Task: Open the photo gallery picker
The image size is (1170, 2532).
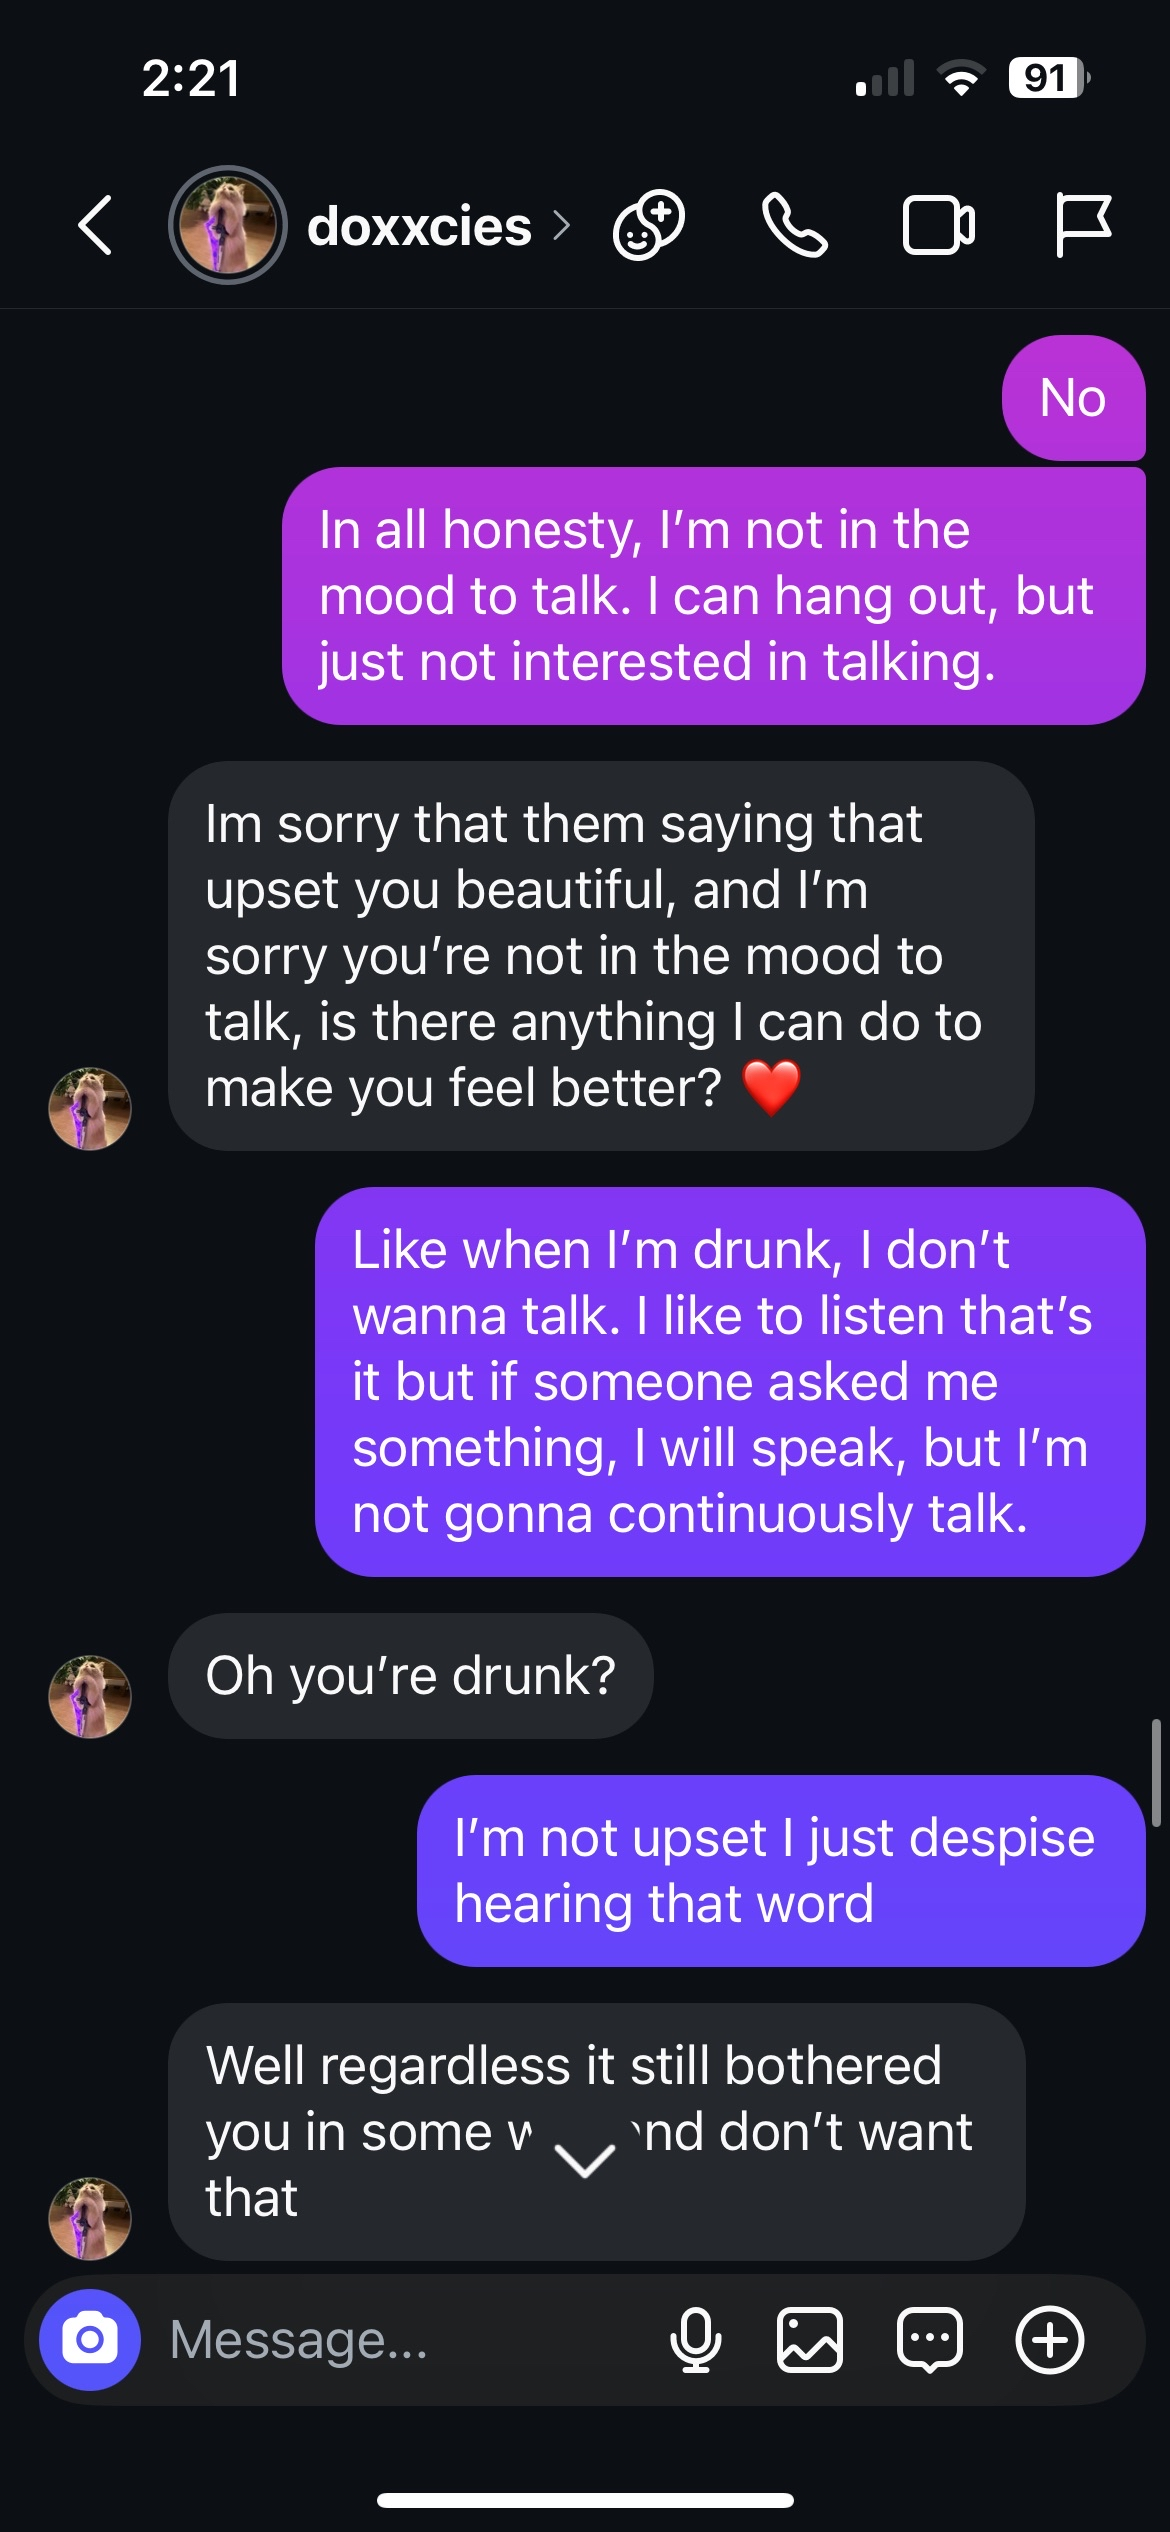Action: tap(810, 2340)
